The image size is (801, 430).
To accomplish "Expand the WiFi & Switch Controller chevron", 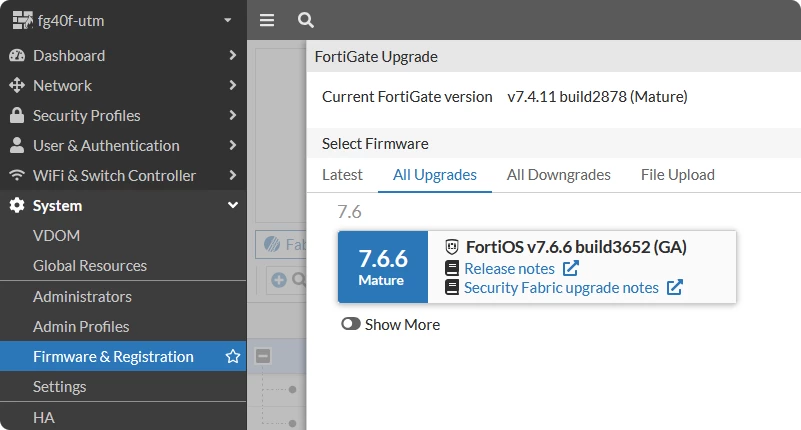I will click(x=232, y=175).
